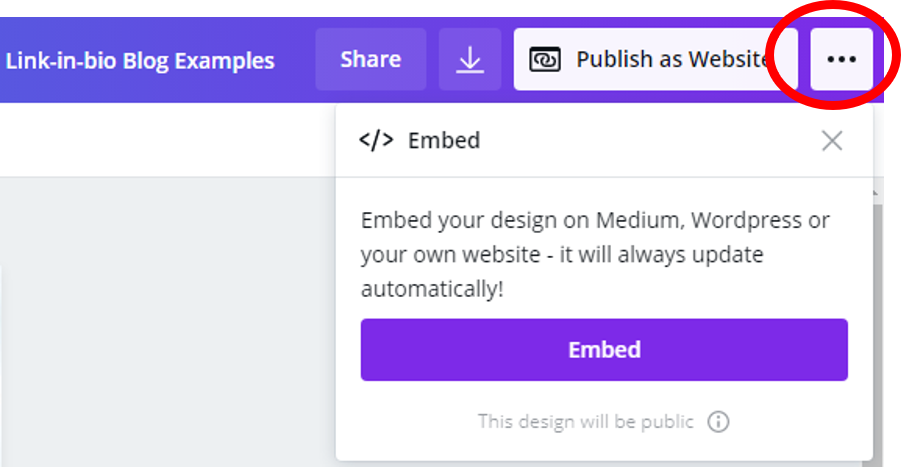
Task: Click Publish as Website button
Action: [656, 59]
